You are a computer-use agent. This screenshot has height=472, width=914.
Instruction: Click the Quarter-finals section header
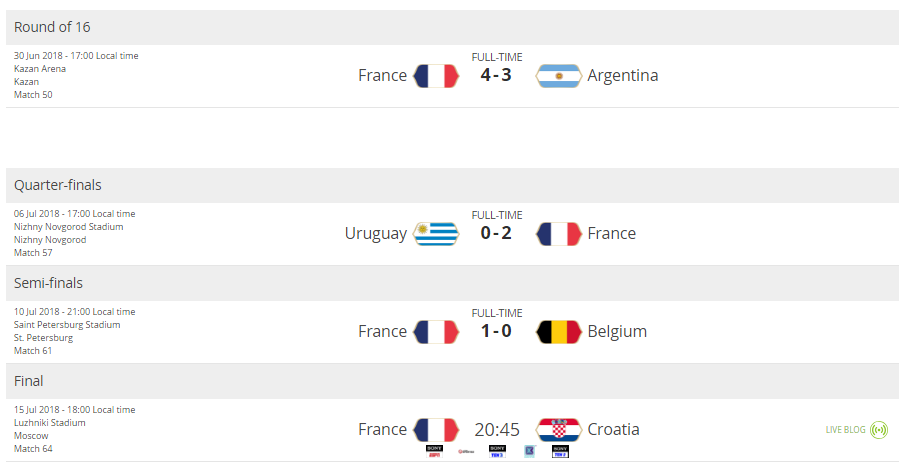pos(452,185)
